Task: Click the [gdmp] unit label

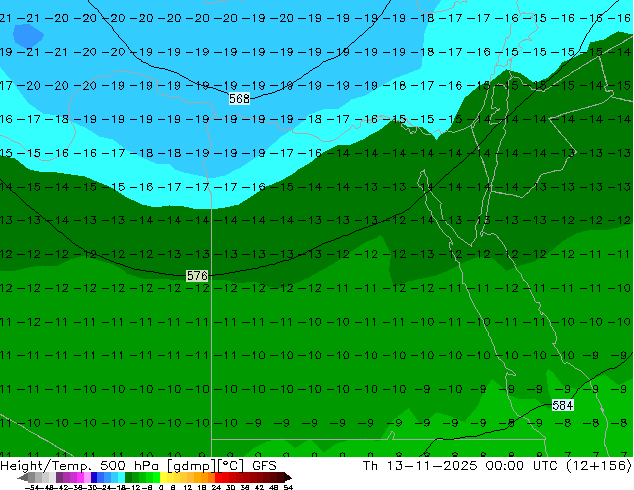Action: coord(192,466)
